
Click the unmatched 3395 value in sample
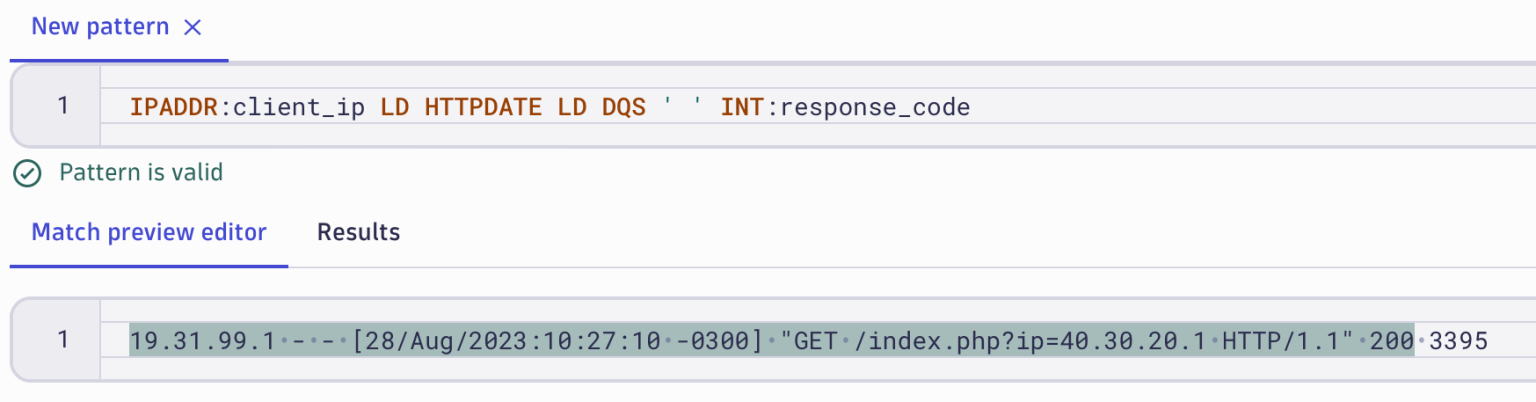point(1459,342)
